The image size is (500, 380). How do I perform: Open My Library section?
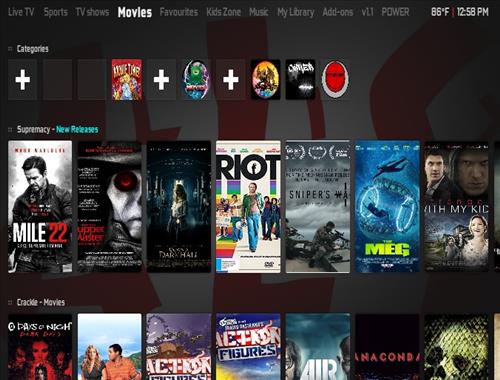[296, 12]
